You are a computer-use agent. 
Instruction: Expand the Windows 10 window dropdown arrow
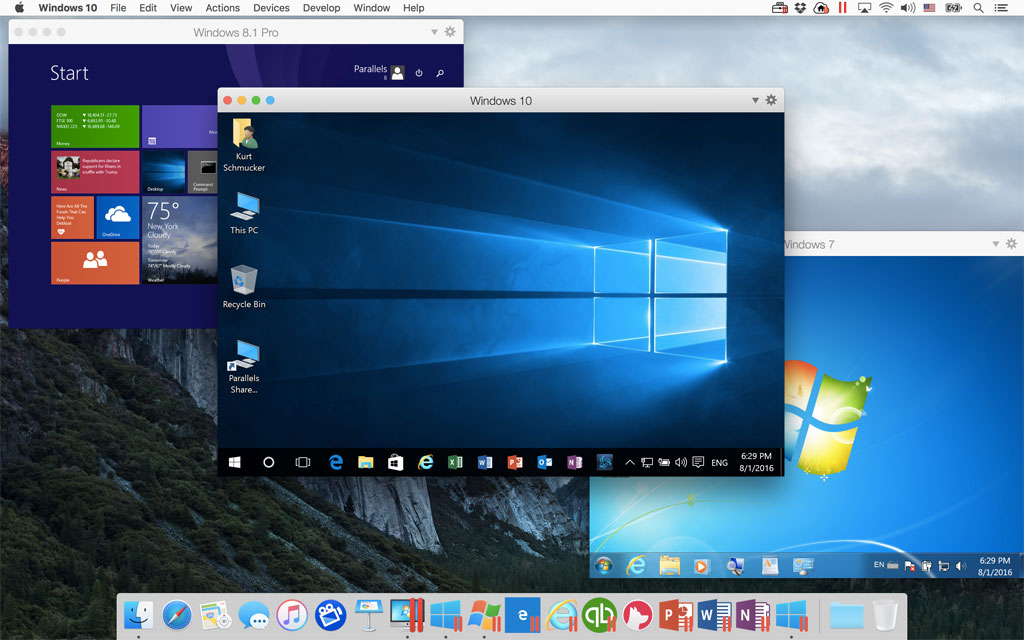click(755, 101)
